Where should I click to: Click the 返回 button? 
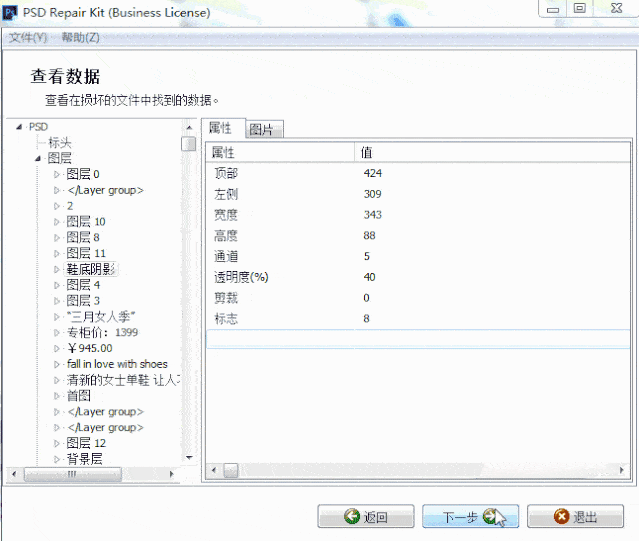point(366,516)
